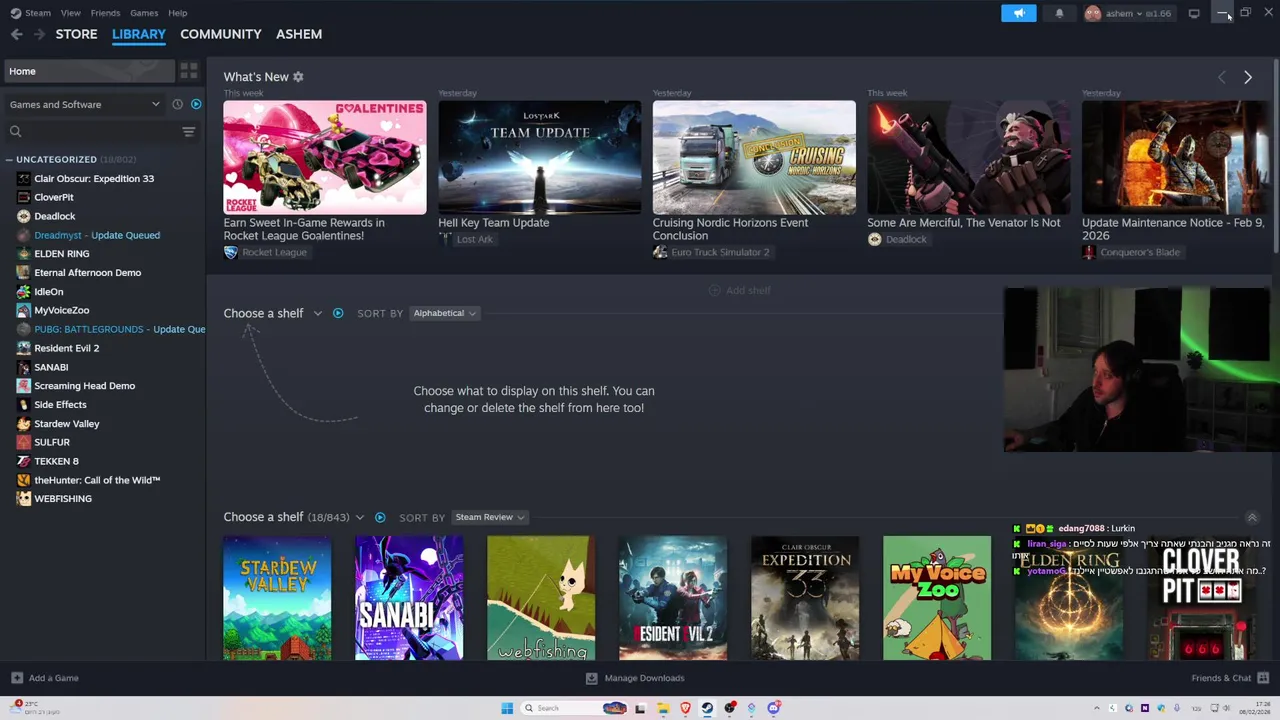The height and width of the screenshot is (720, 1280).
Task: Switch to the STORE tab
Action: click(76, 34)
